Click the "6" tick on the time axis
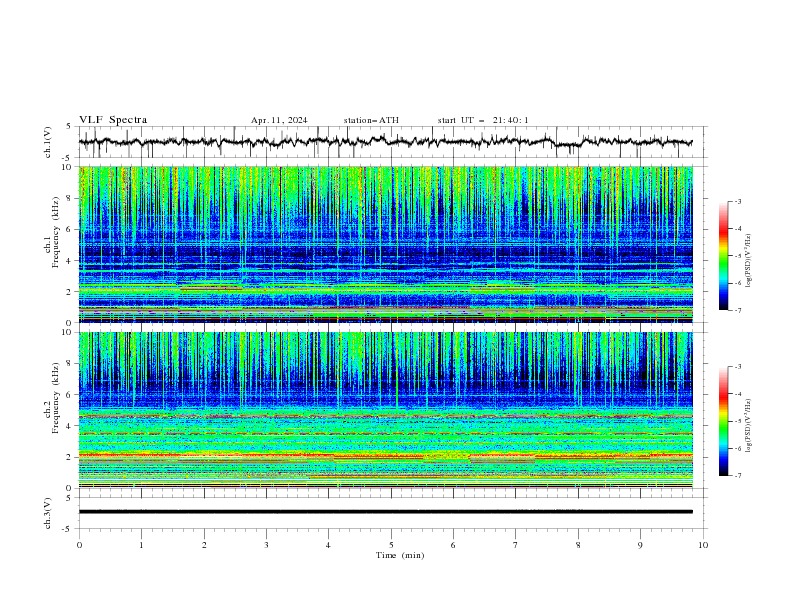The image size is (792, 612). tap(453, 545)
